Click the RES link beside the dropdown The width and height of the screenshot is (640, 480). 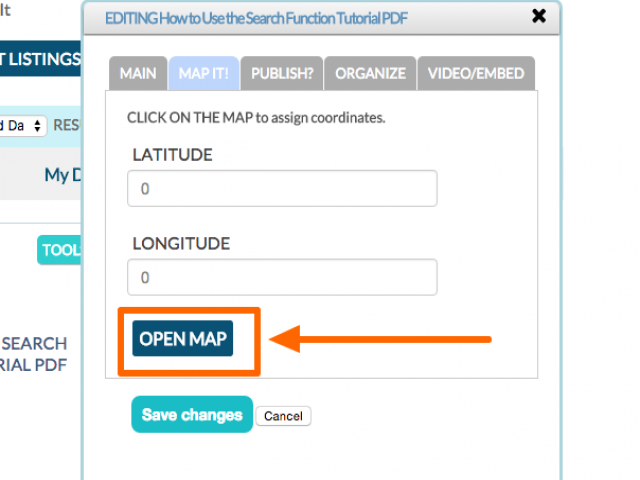[x=67, y=125]
